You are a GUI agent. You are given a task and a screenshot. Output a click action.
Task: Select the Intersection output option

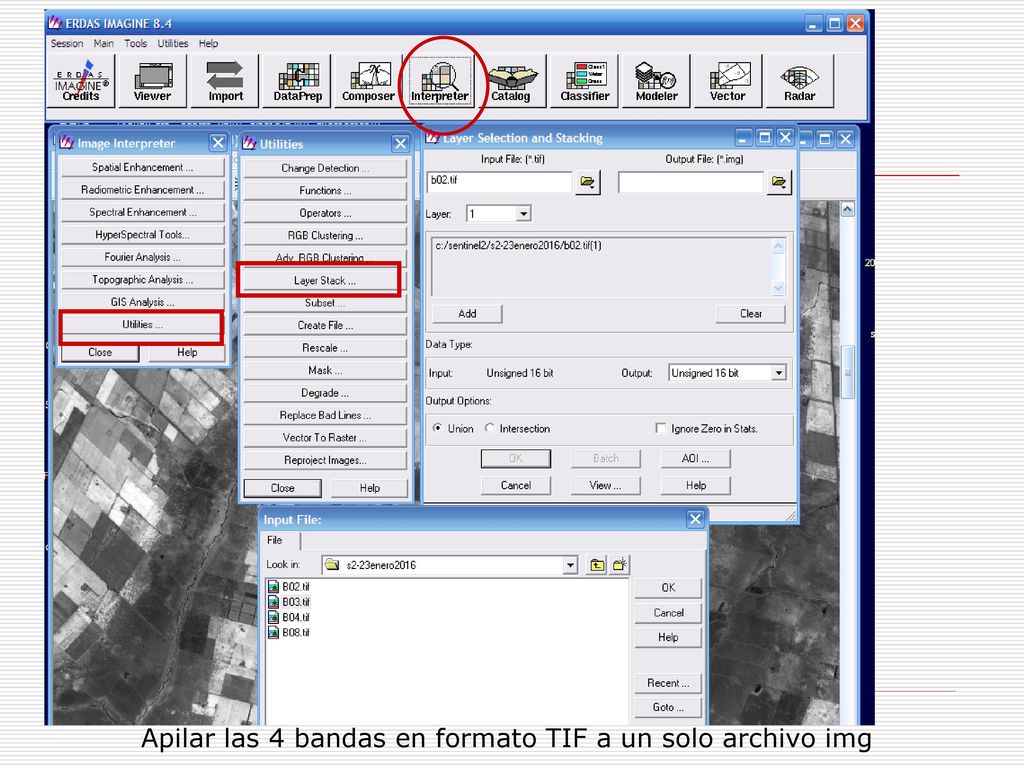(490, 428)
